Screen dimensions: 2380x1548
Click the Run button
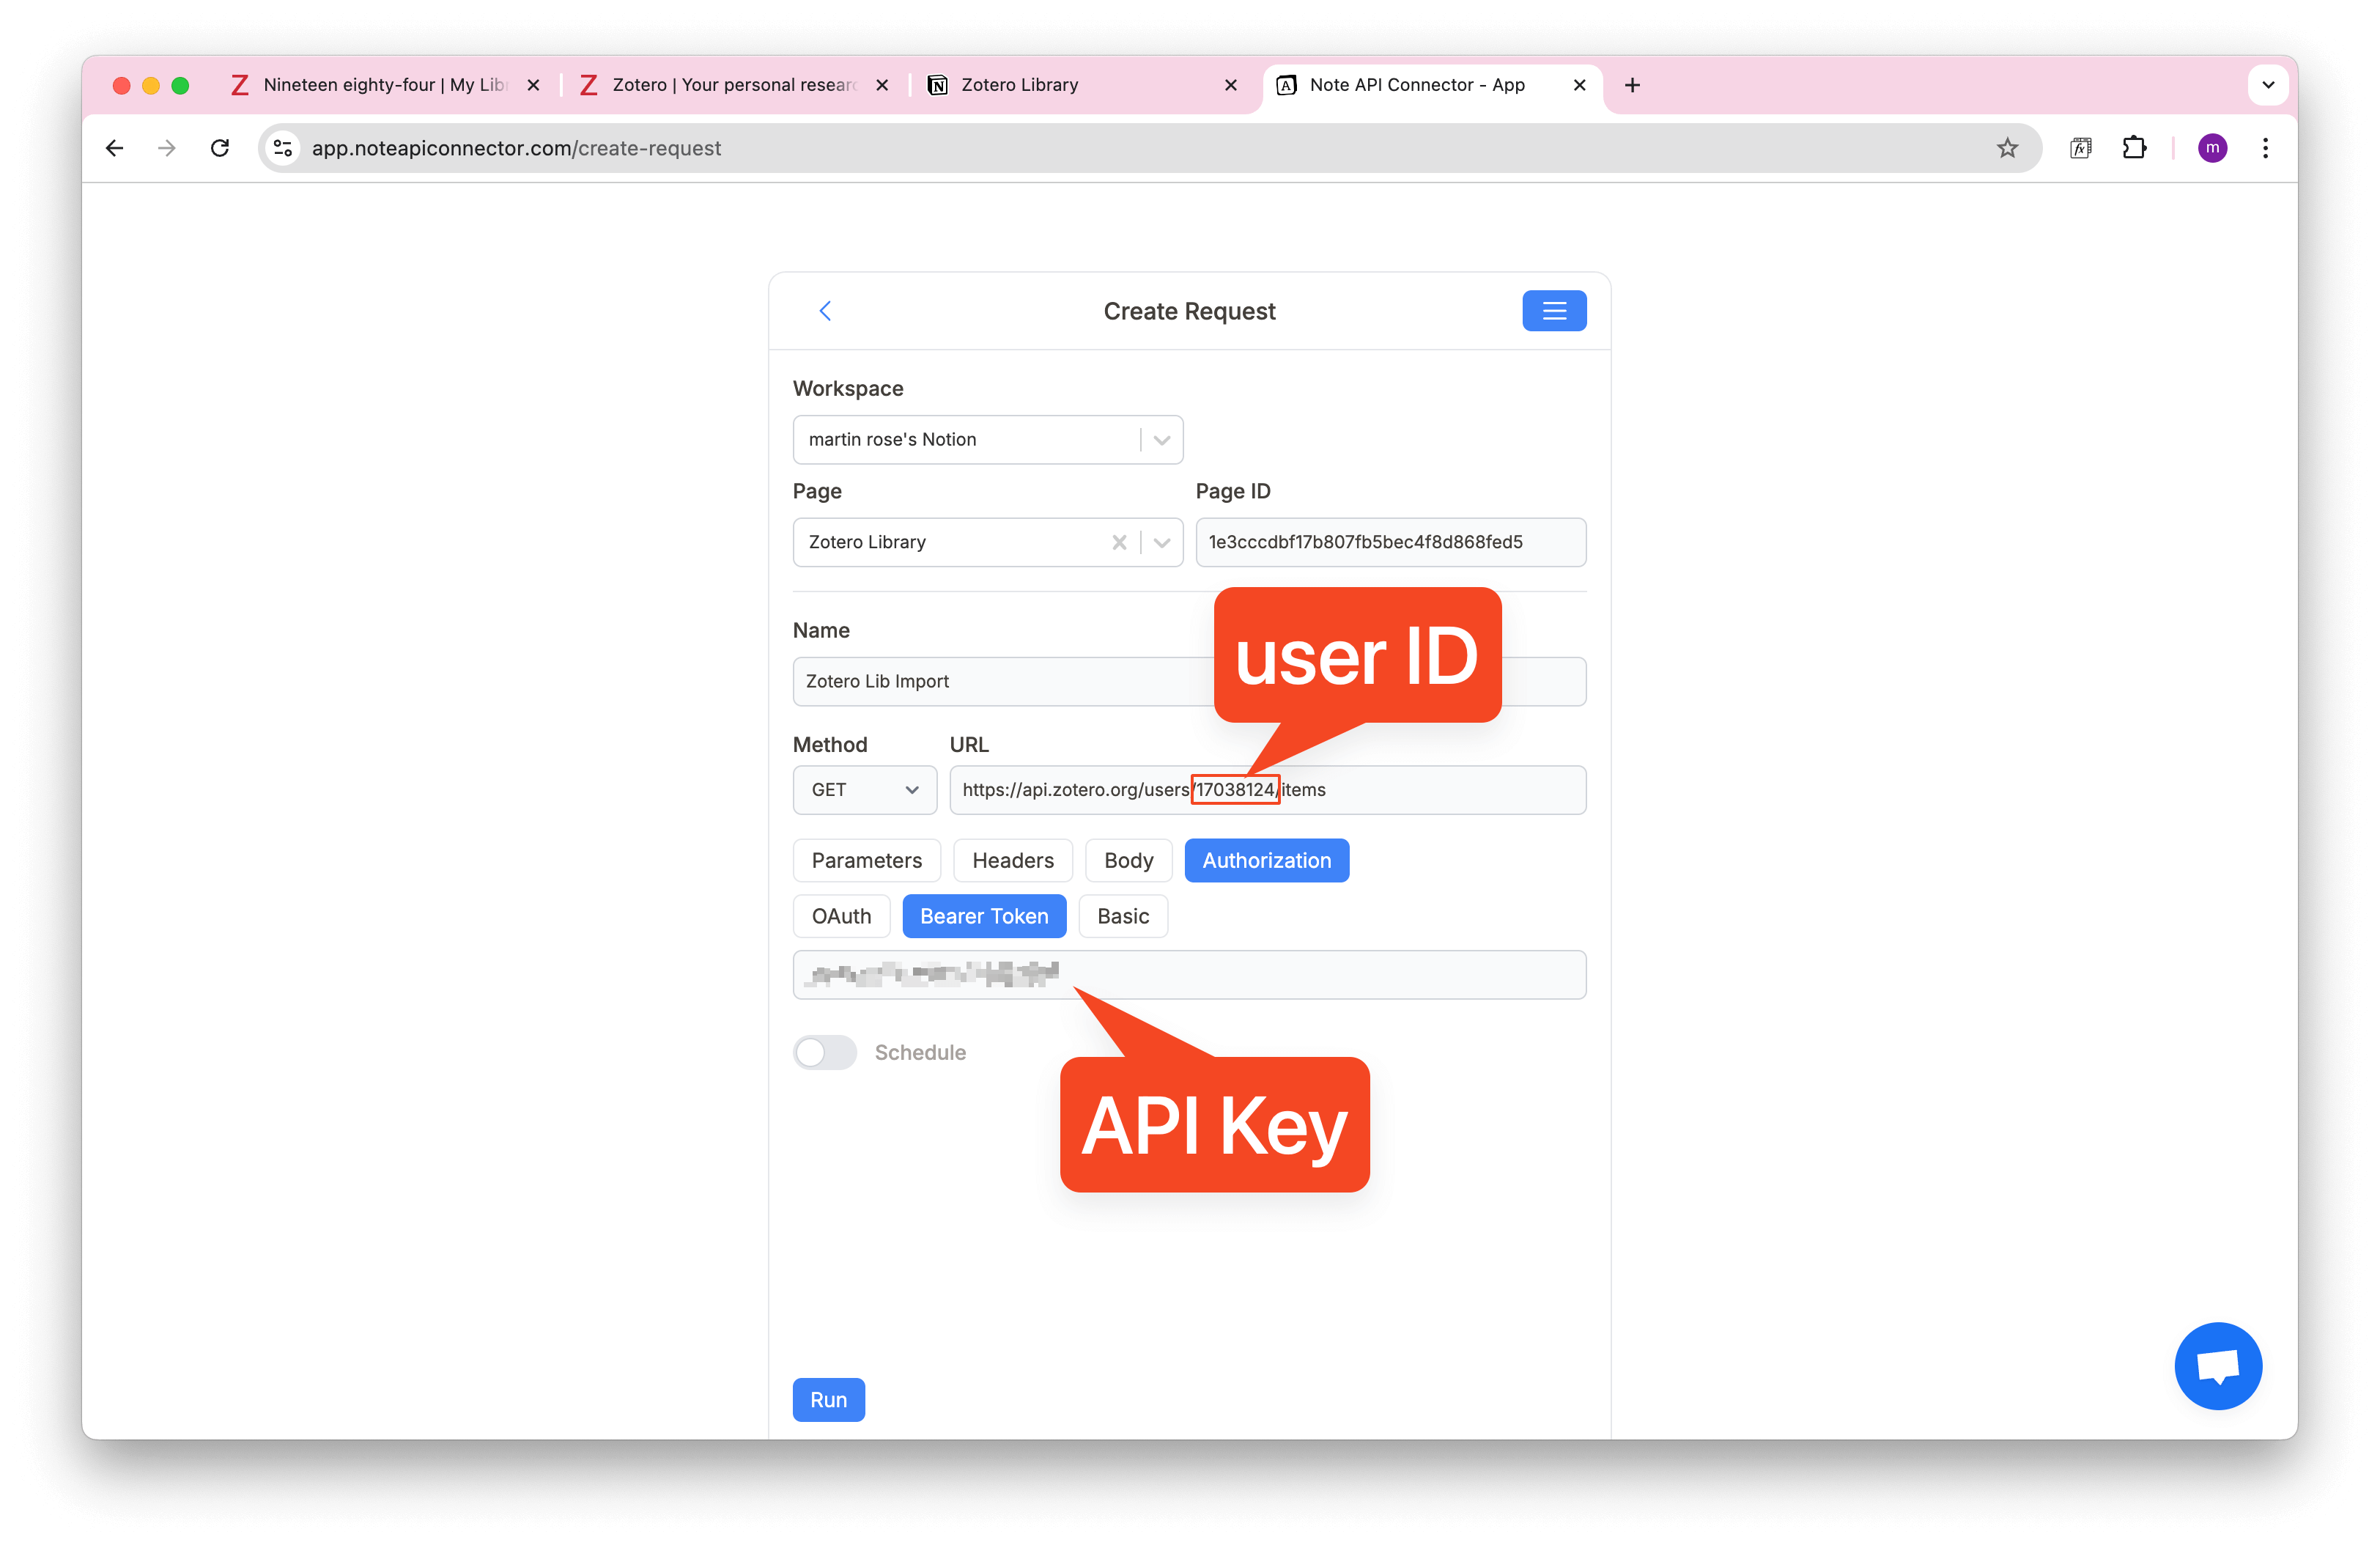point(828,1400)
